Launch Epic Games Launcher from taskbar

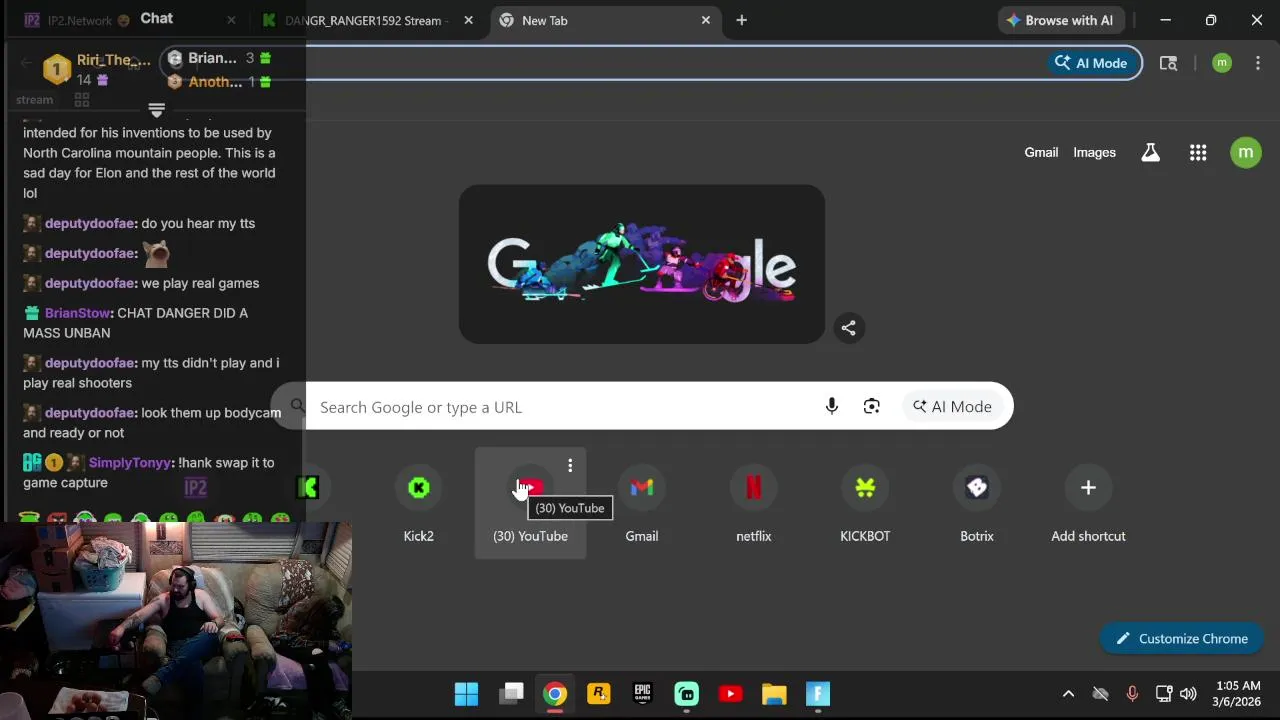click(642, 693)
